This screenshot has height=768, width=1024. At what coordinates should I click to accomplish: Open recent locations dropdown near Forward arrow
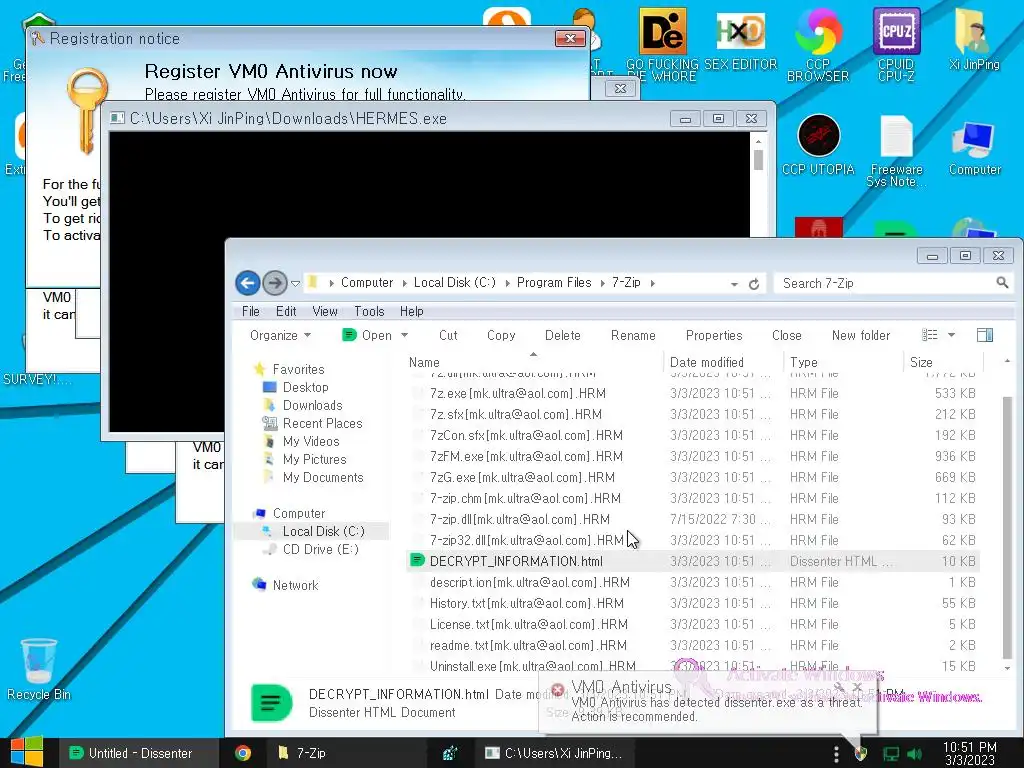coord(295,283)
